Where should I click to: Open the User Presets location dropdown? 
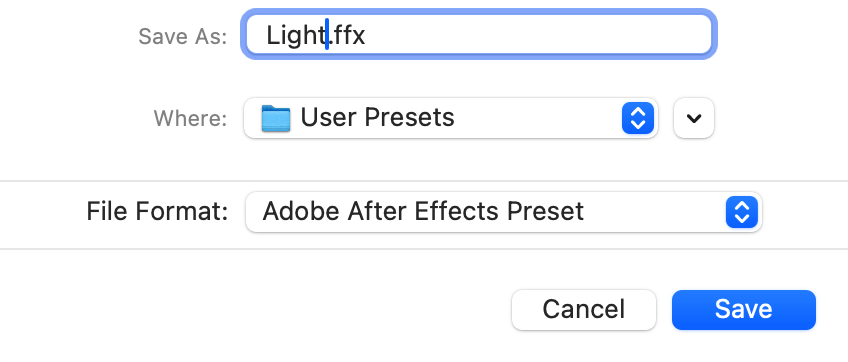click(450, 118)
